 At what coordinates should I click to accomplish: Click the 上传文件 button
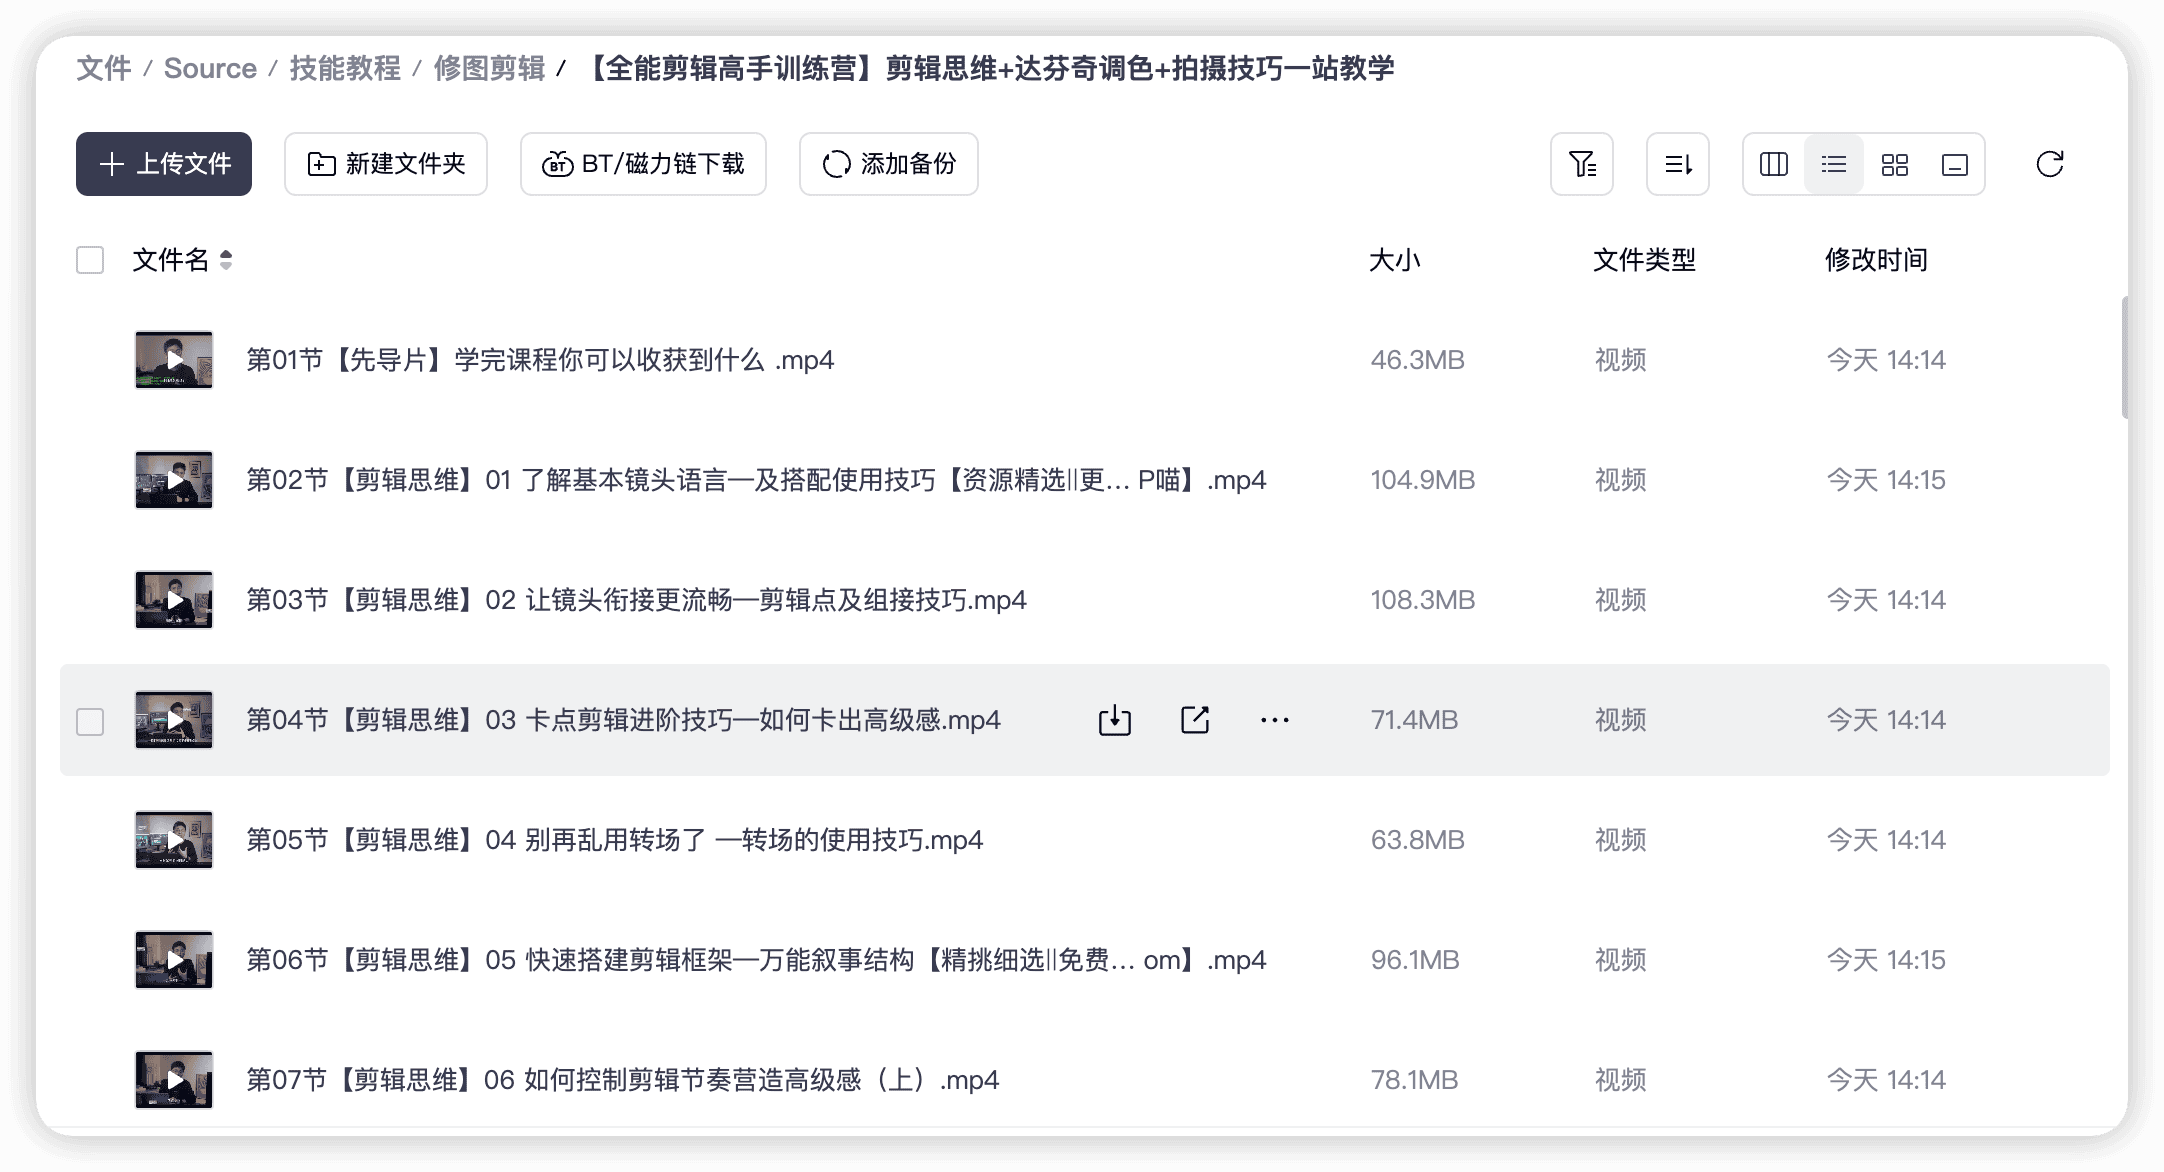click(x=163, y=163)
